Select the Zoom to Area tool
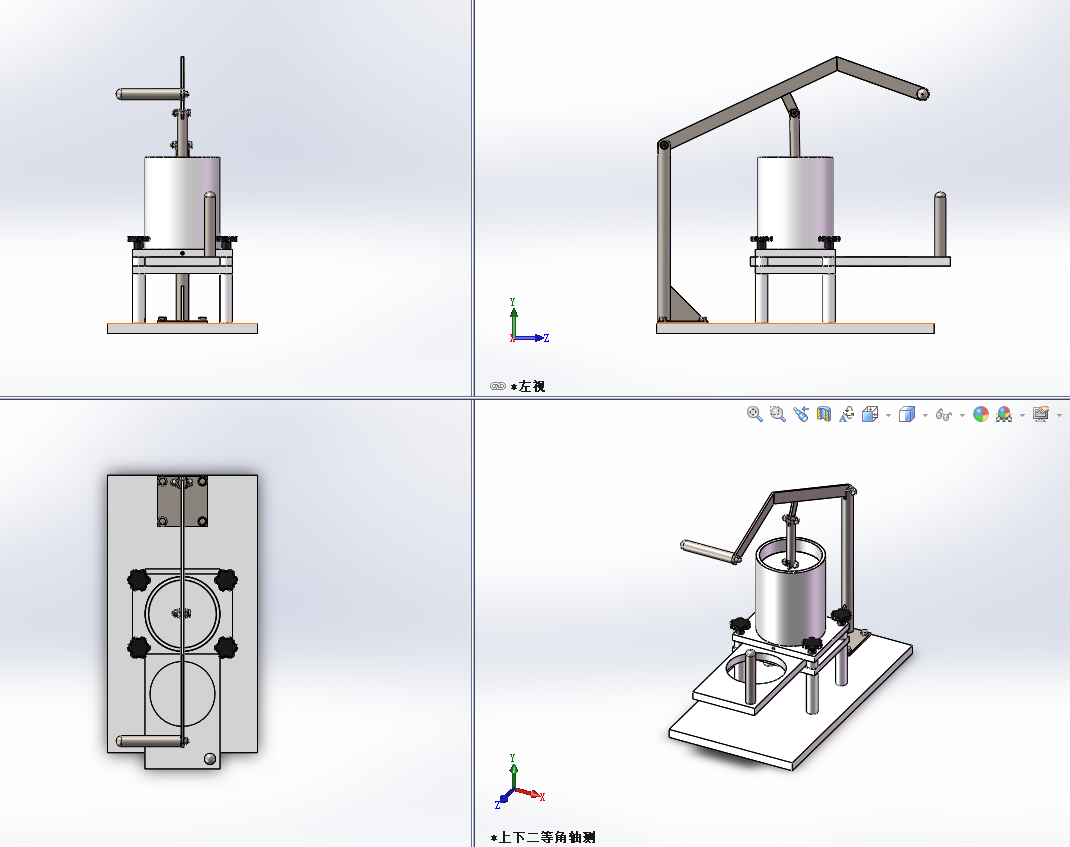The height and width of the screenshot is (847, 1070). point(777,414)
